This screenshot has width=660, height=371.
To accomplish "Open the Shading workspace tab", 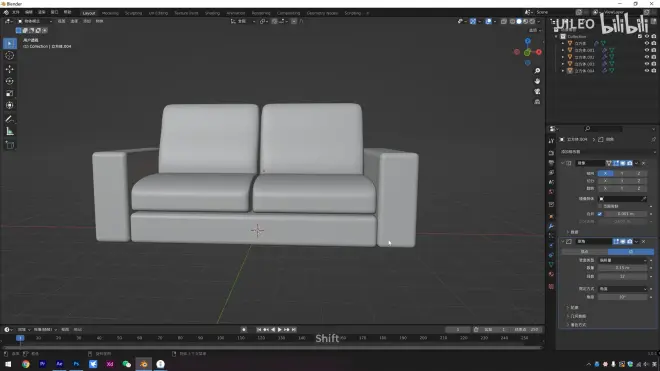I will (x=212, y=13).
